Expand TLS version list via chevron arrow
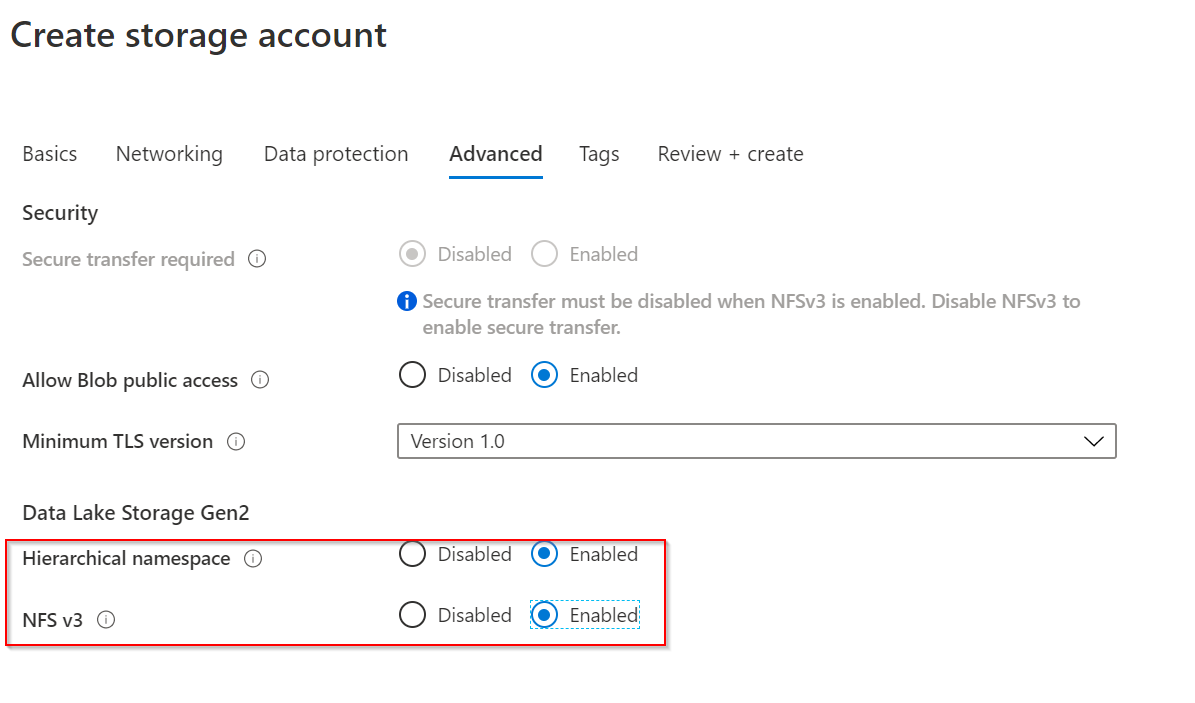Viewport: 1195px width, 703px height. (x=1094, y=441)
